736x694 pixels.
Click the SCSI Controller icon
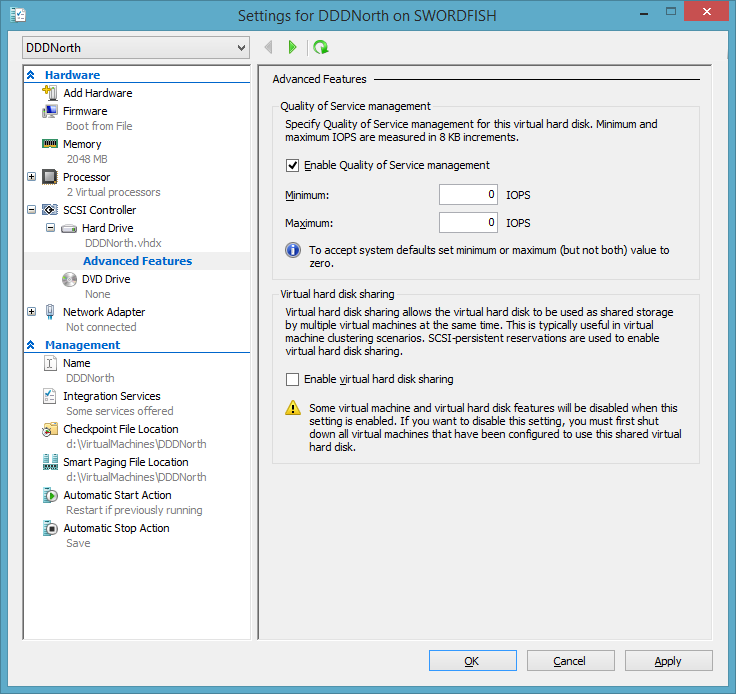tap(50, 210)
